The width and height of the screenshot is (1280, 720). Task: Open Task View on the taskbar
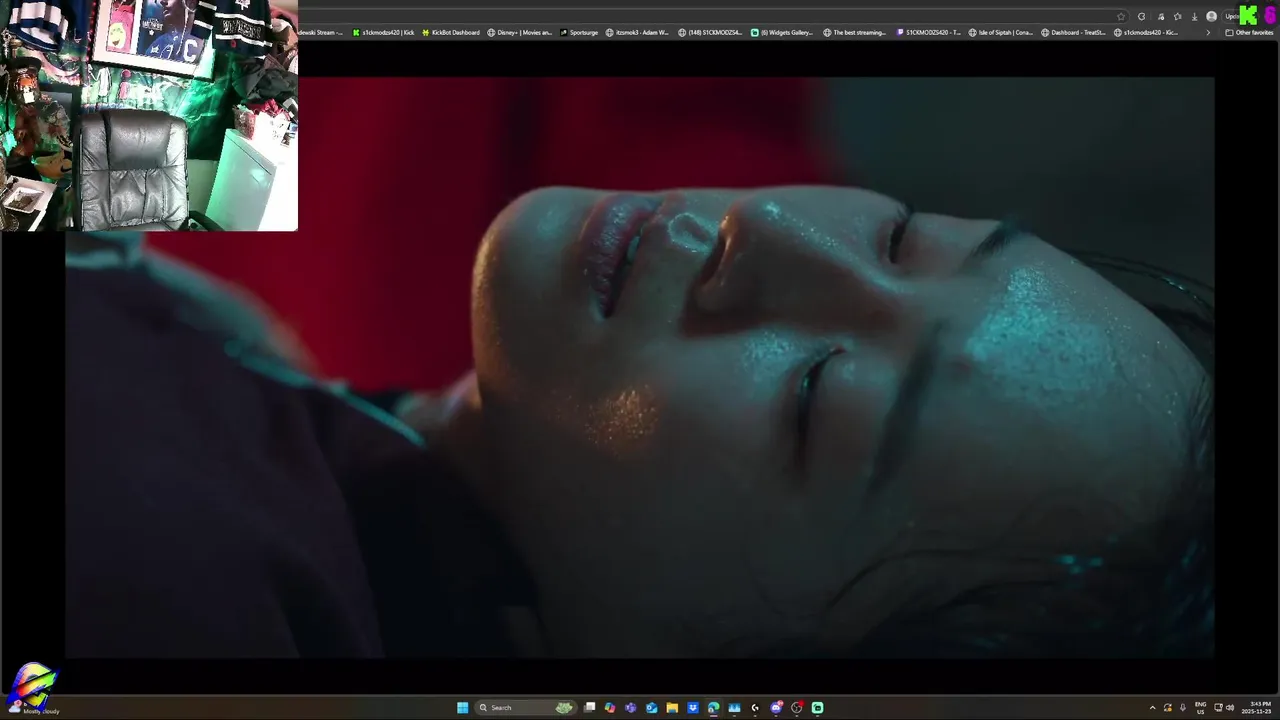(589, 708)
